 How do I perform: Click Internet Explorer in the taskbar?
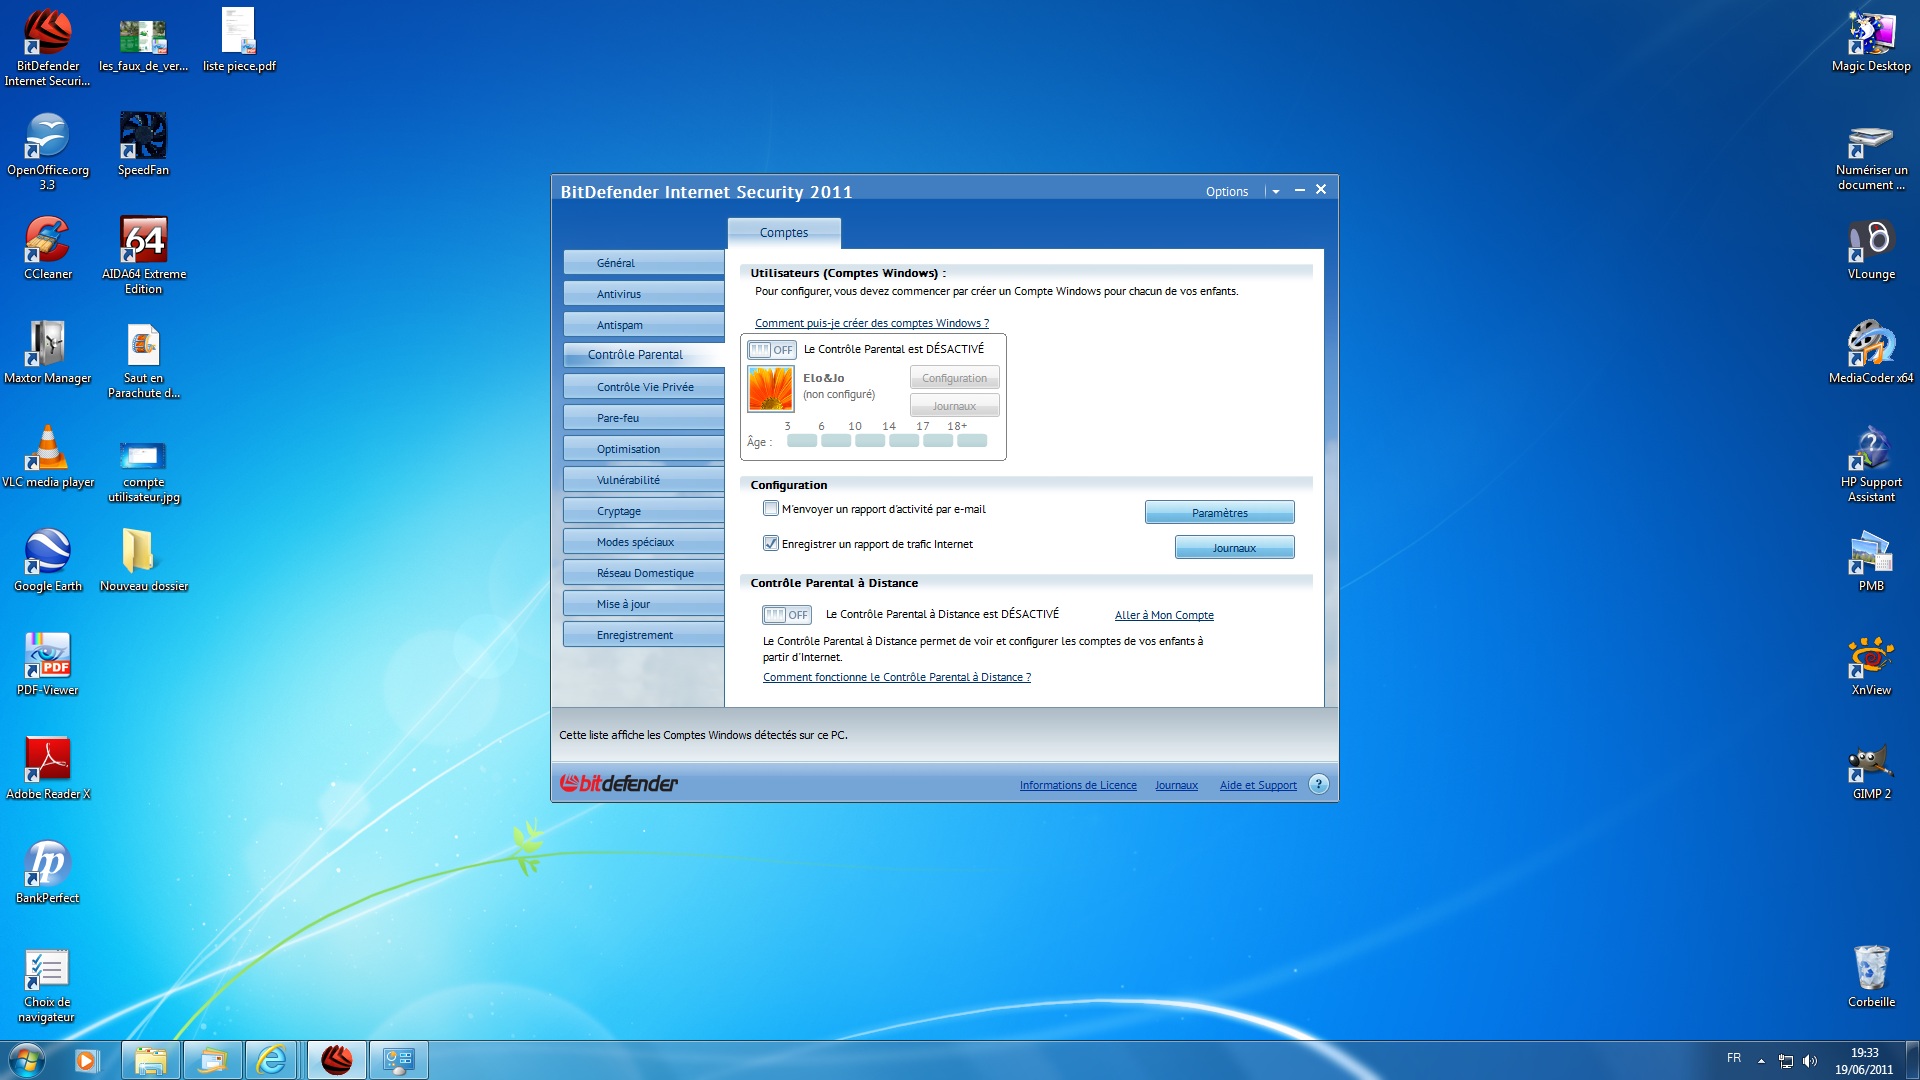pos(271,1060)
